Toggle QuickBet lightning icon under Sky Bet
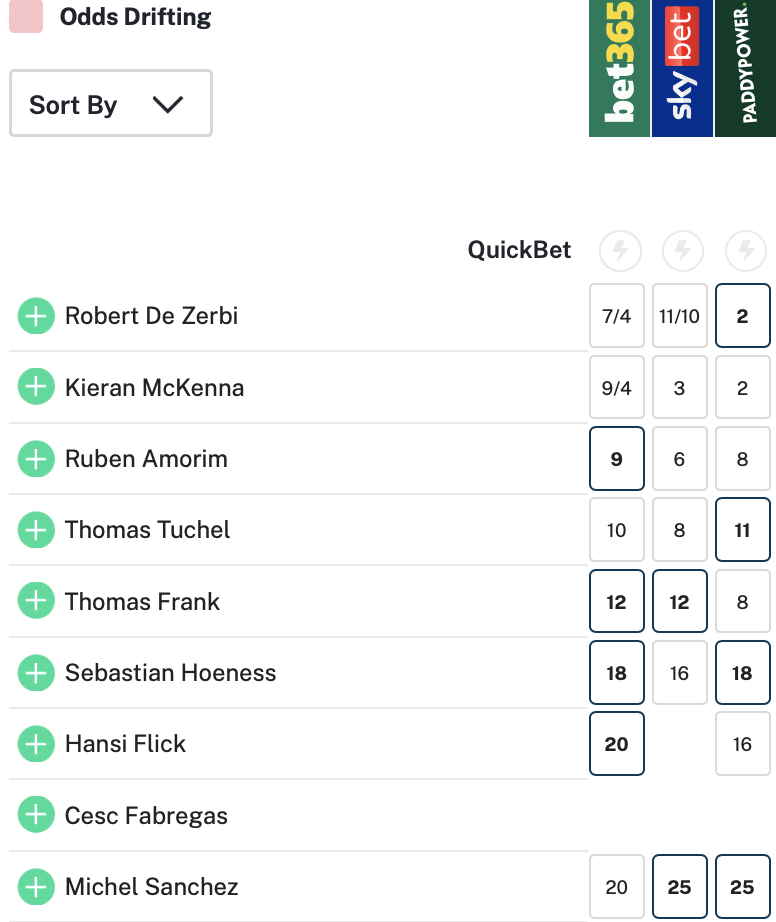The height and width of the screenshot is (922, 776). 682,251
